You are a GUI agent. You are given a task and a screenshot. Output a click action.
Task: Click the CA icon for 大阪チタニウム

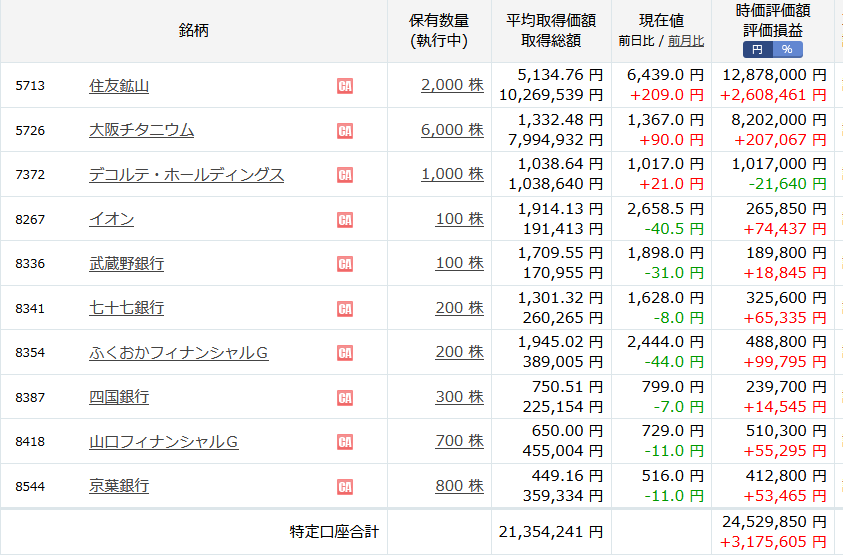[345, 131]
